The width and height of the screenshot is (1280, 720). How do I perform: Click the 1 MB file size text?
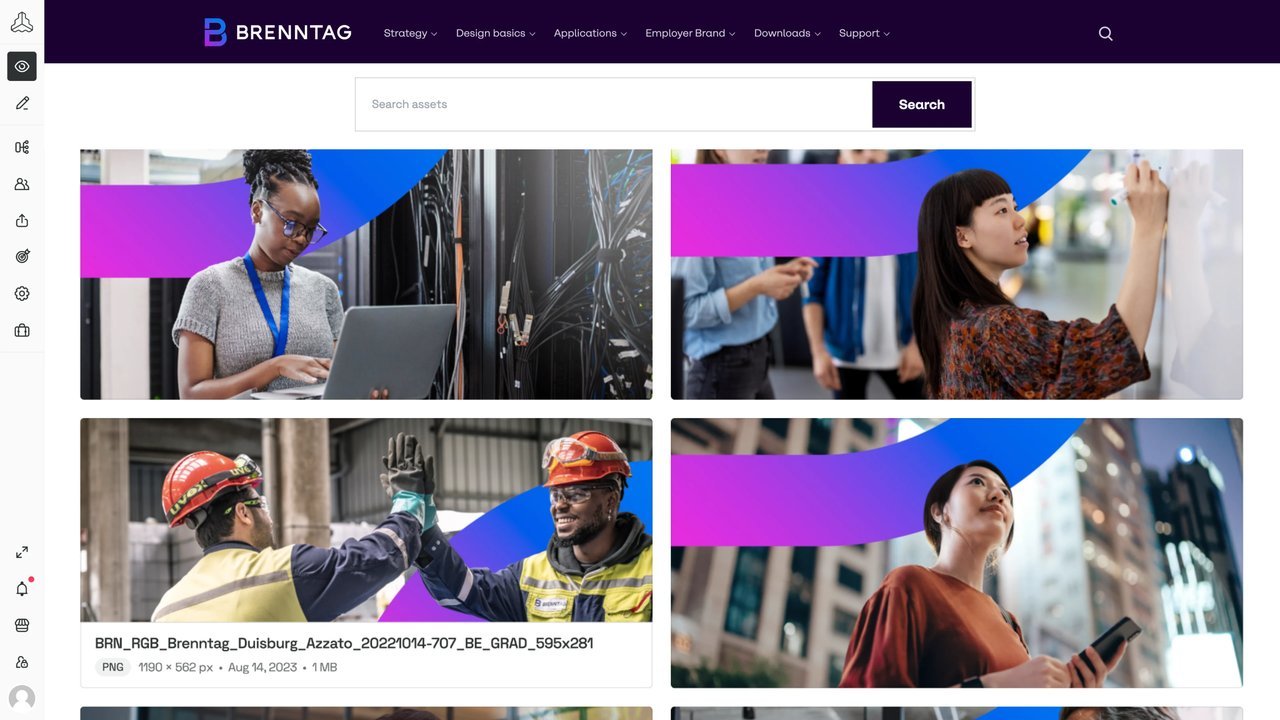tap(324, 667)
